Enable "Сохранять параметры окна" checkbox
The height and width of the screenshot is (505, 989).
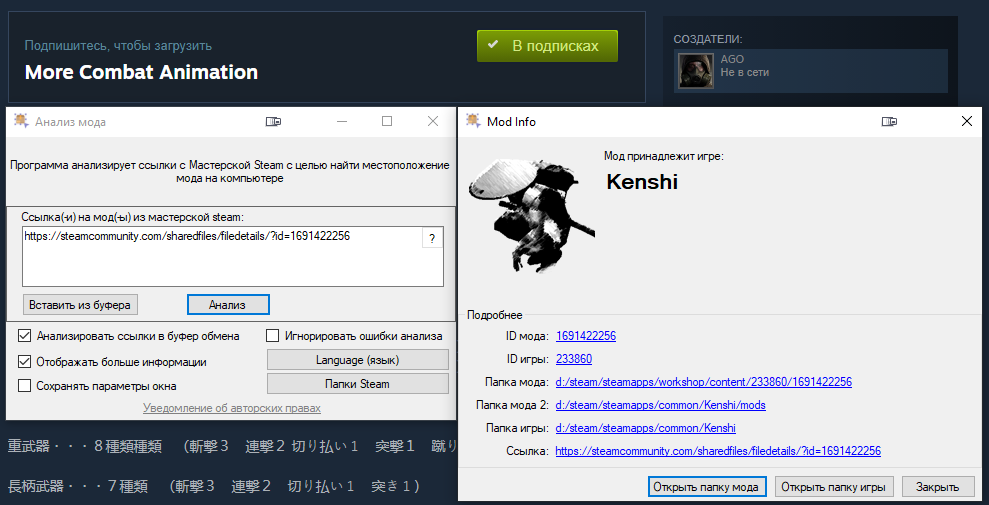(x=25, y=386)
